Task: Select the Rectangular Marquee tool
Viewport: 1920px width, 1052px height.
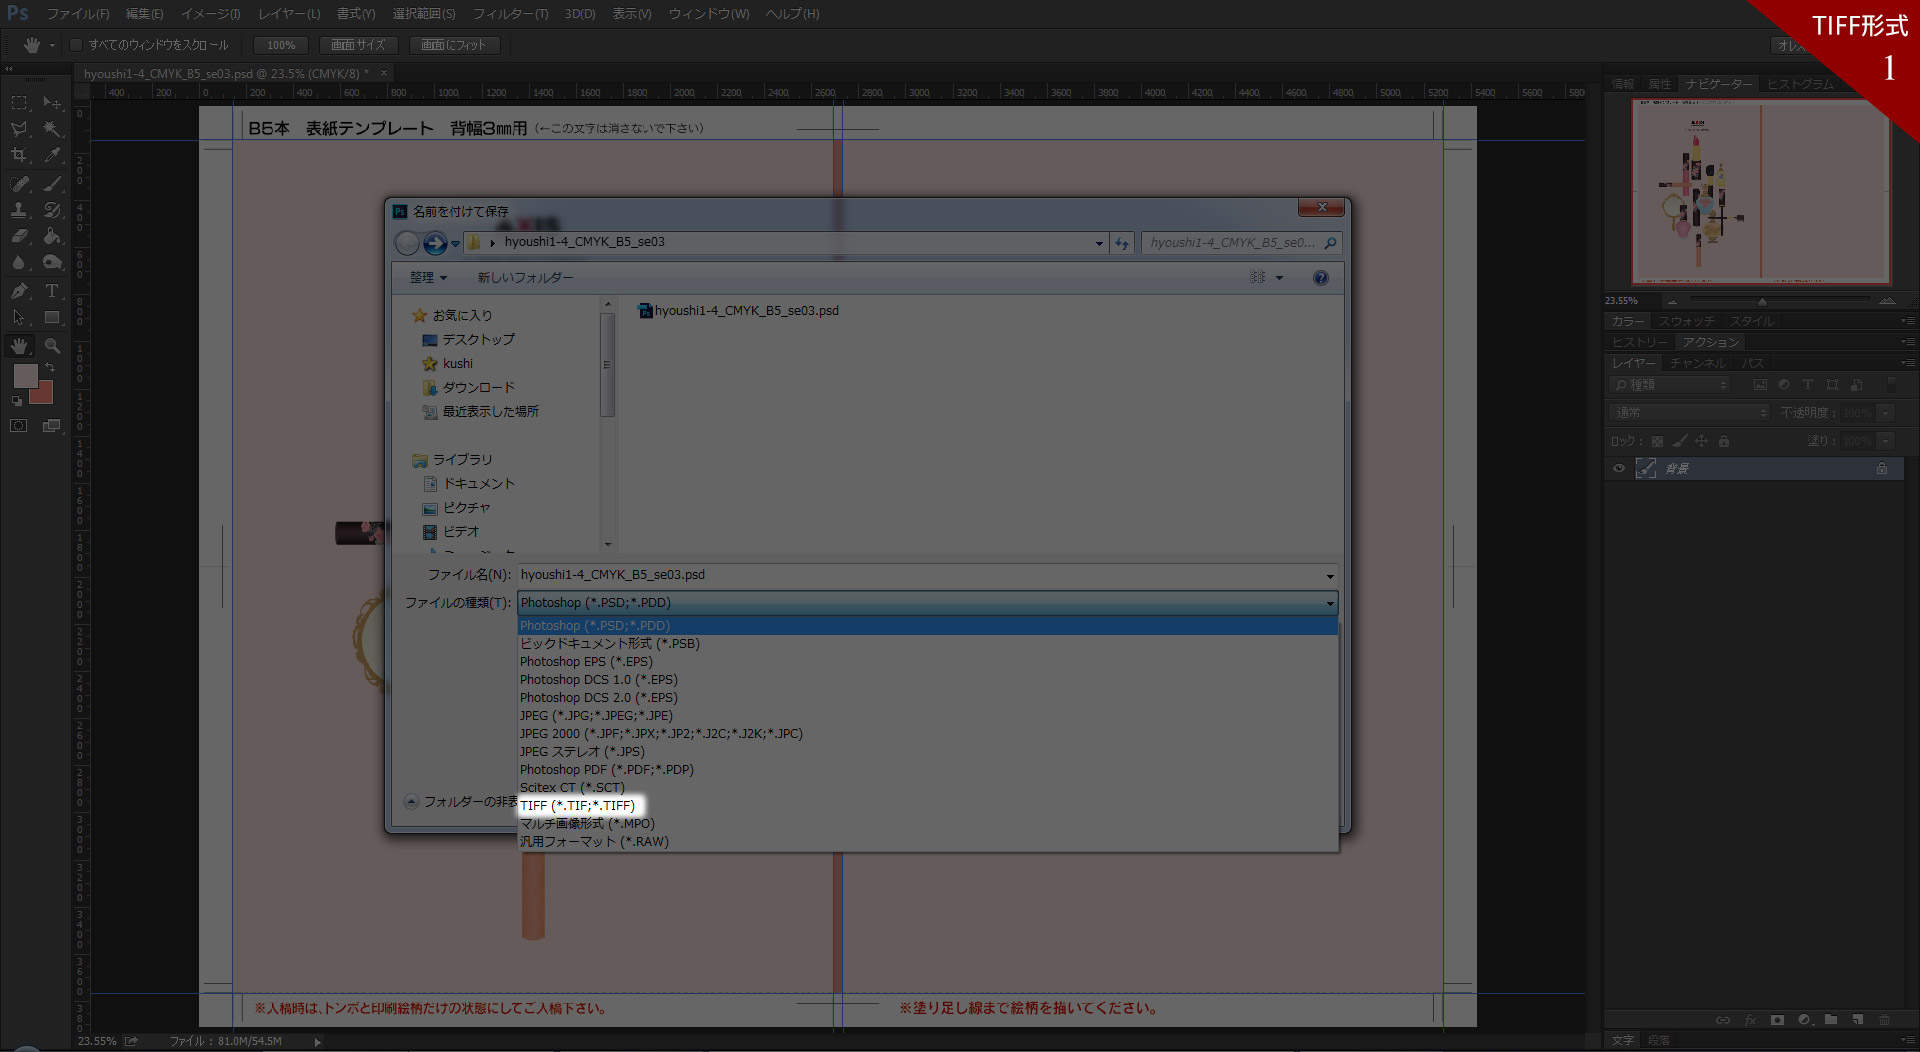Action: coord(19,102)
